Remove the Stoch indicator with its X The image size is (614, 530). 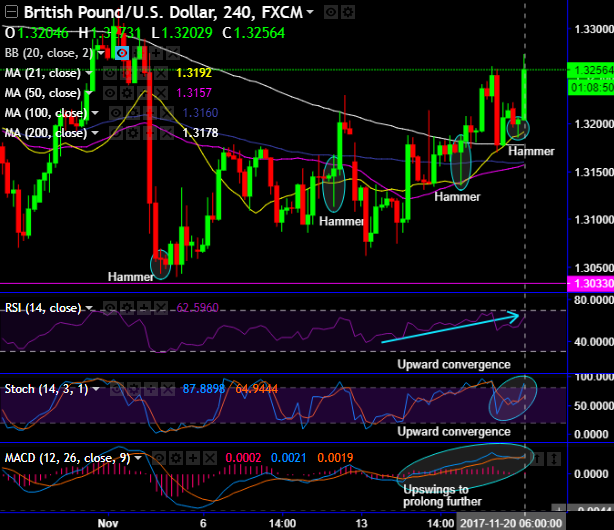tap(168, 389)
